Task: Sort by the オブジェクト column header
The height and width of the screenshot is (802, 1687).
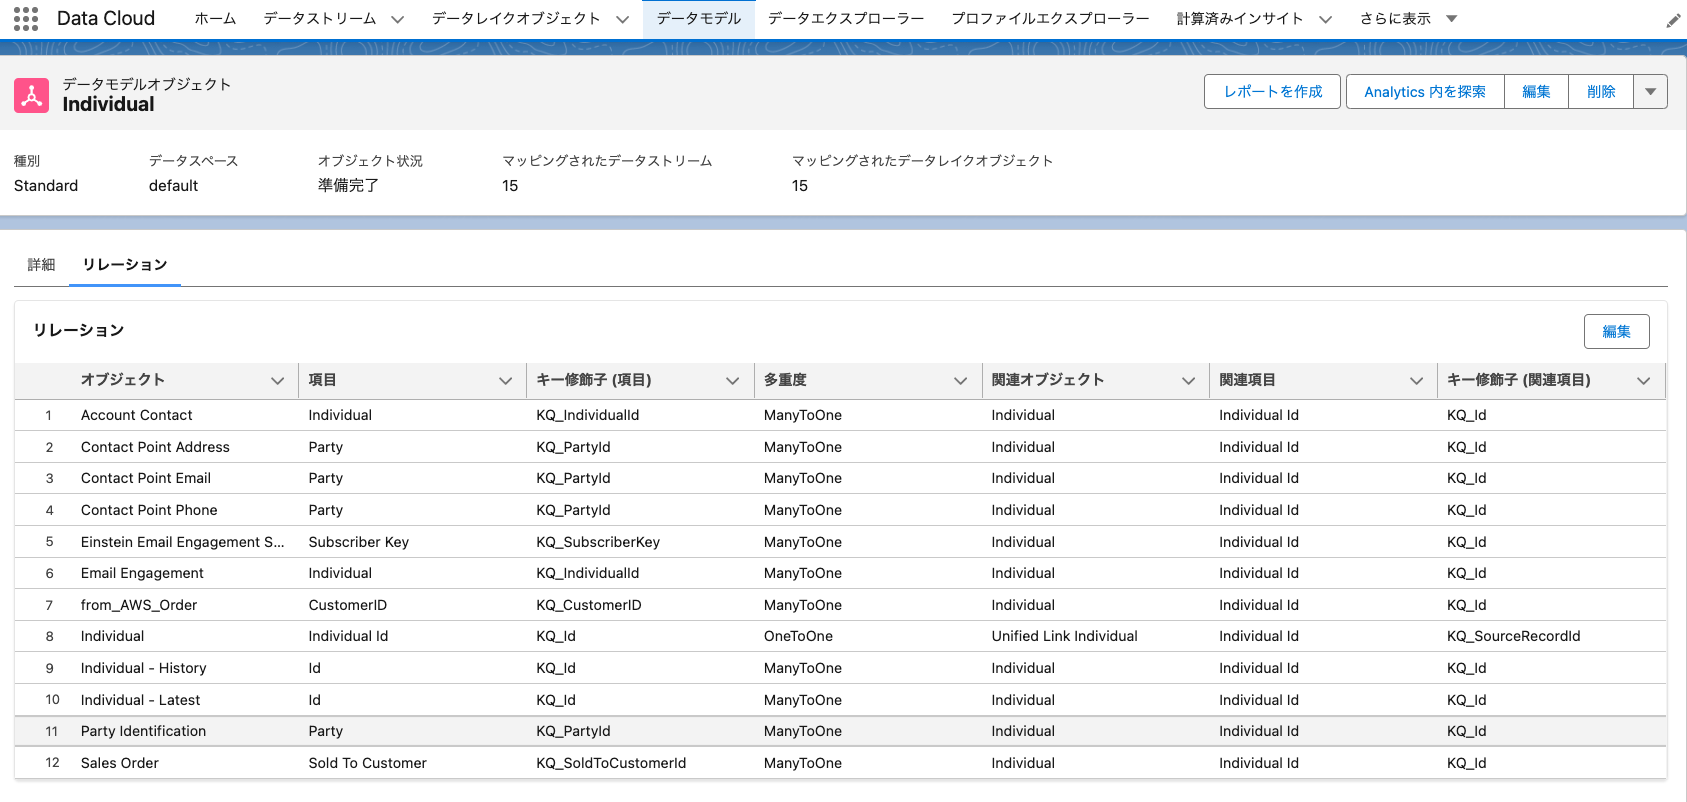Action: tap(123, 380)
